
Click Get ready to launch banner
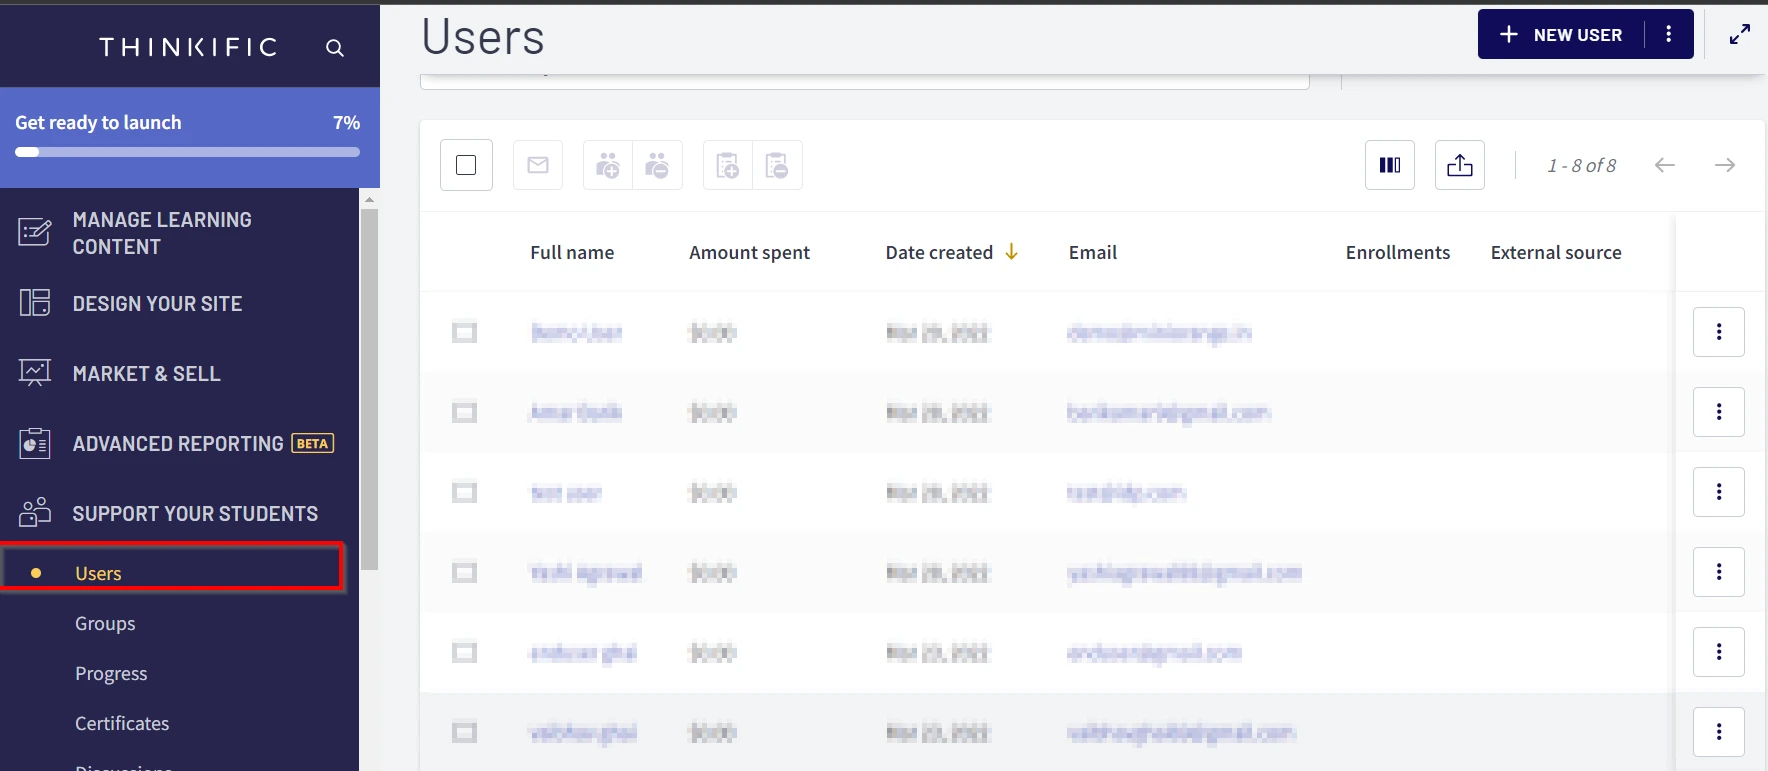[x=190, y=137]
